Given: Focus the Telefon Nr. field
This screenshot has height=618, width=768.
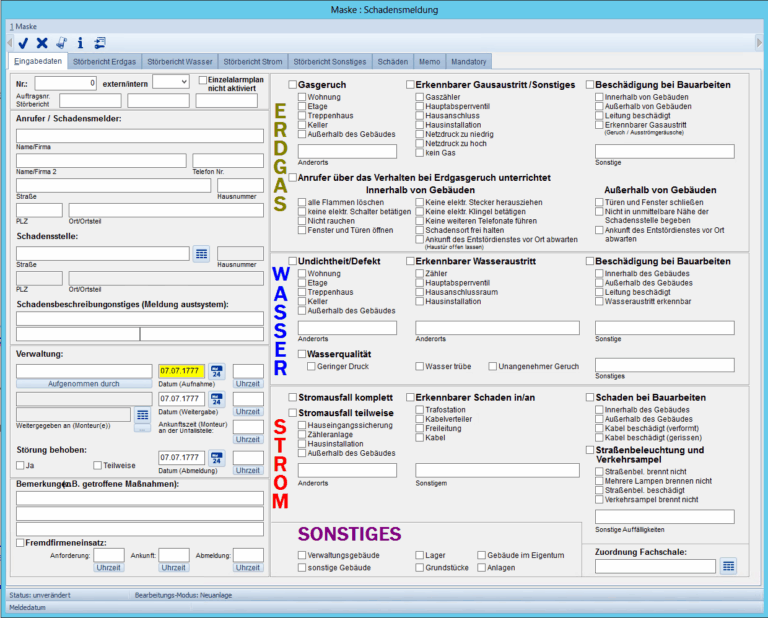Looking at the screenshot, I should tap(228, 161).
